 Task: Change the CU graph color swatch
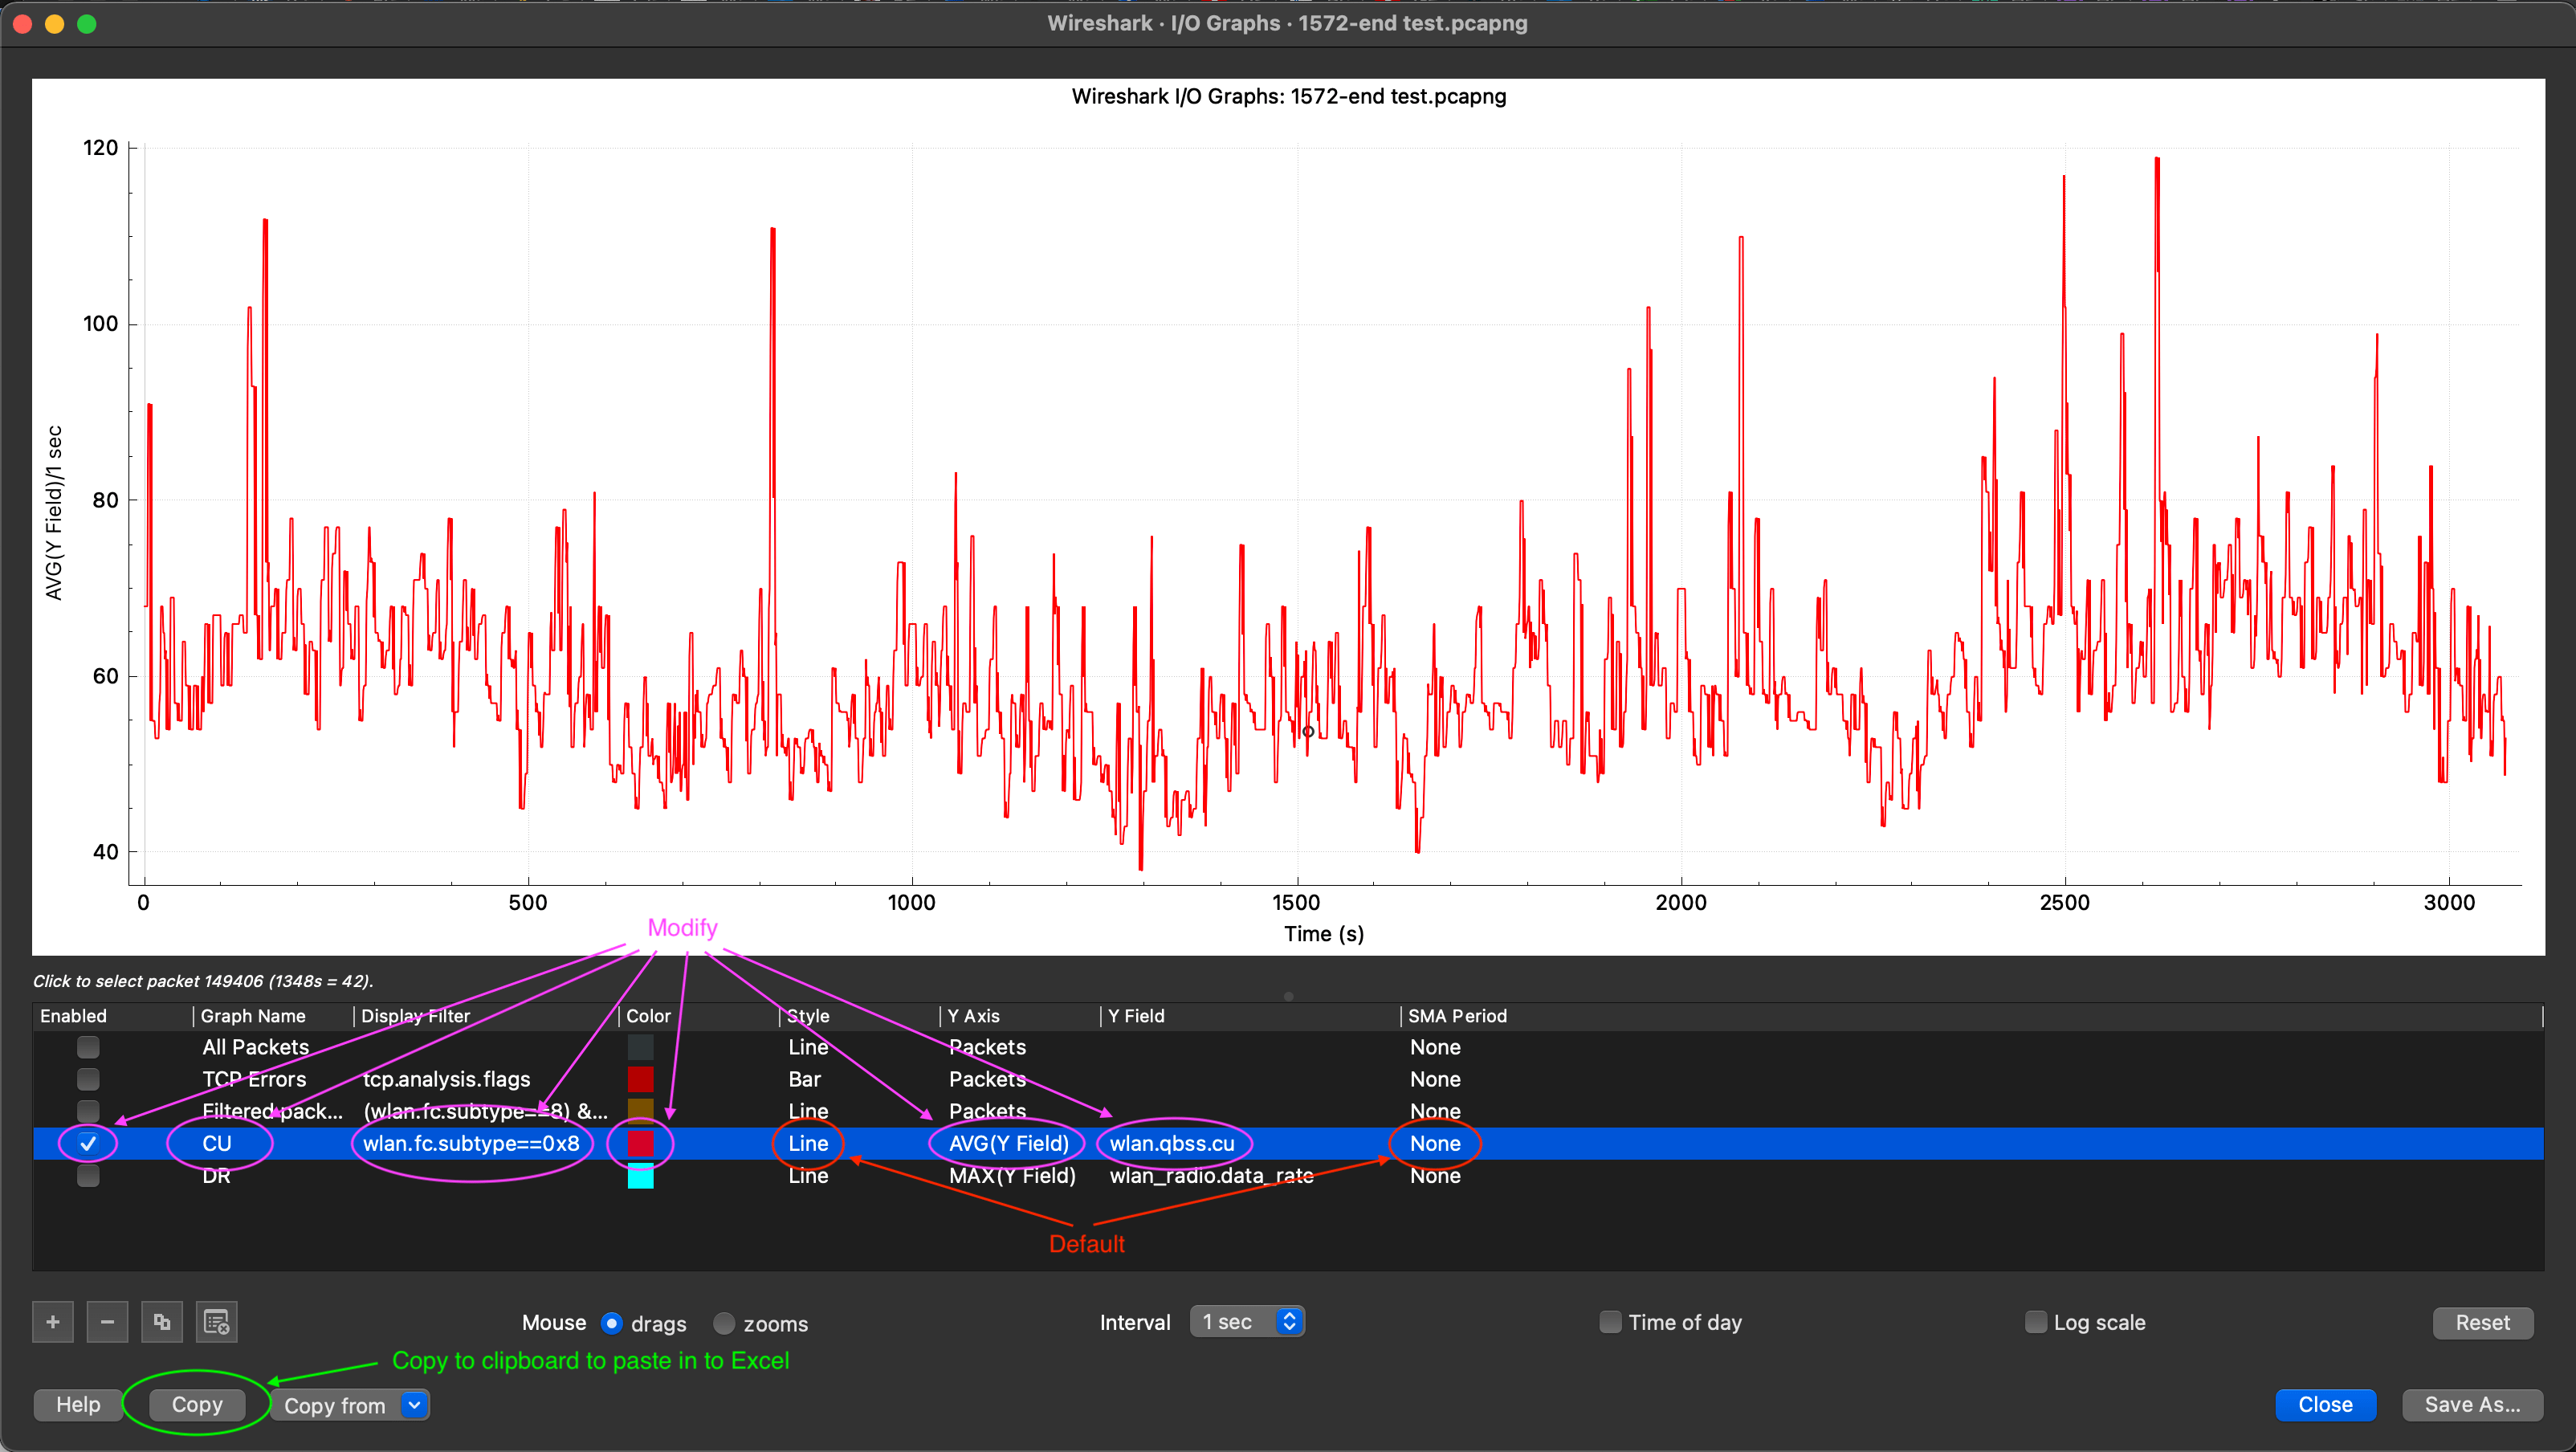point(642,1143)
